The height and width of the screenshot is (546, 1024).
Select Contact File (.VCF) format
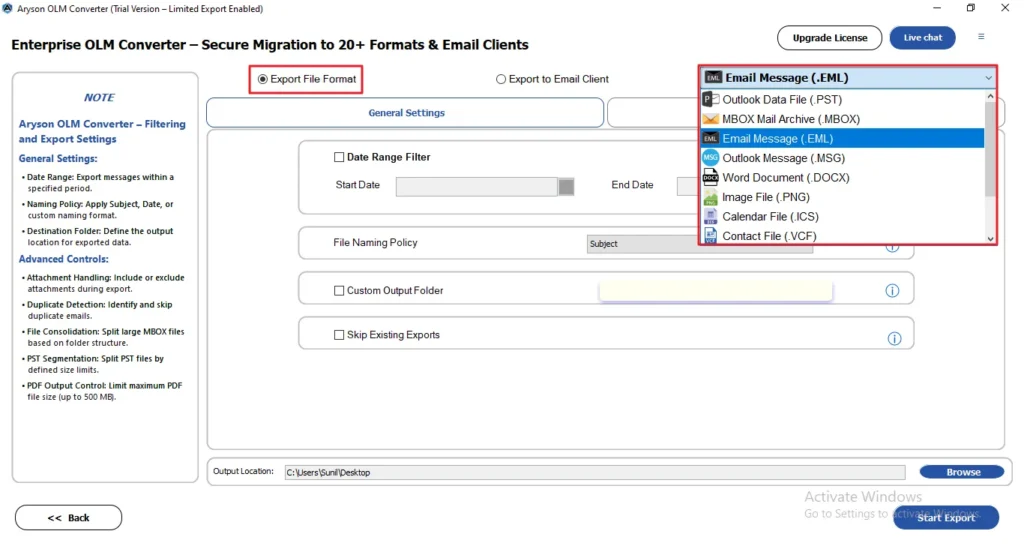point(842,236)
